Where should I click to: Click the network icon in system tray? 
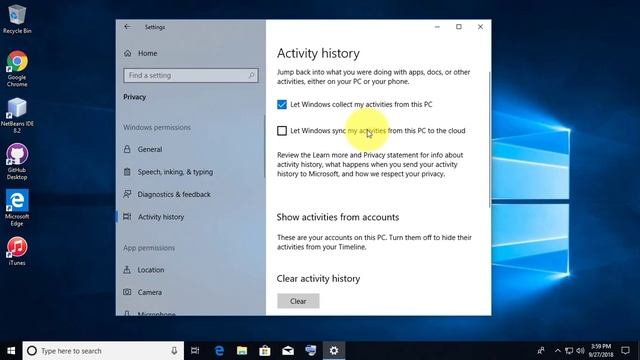pyautogui.click(x=569, y=351)
